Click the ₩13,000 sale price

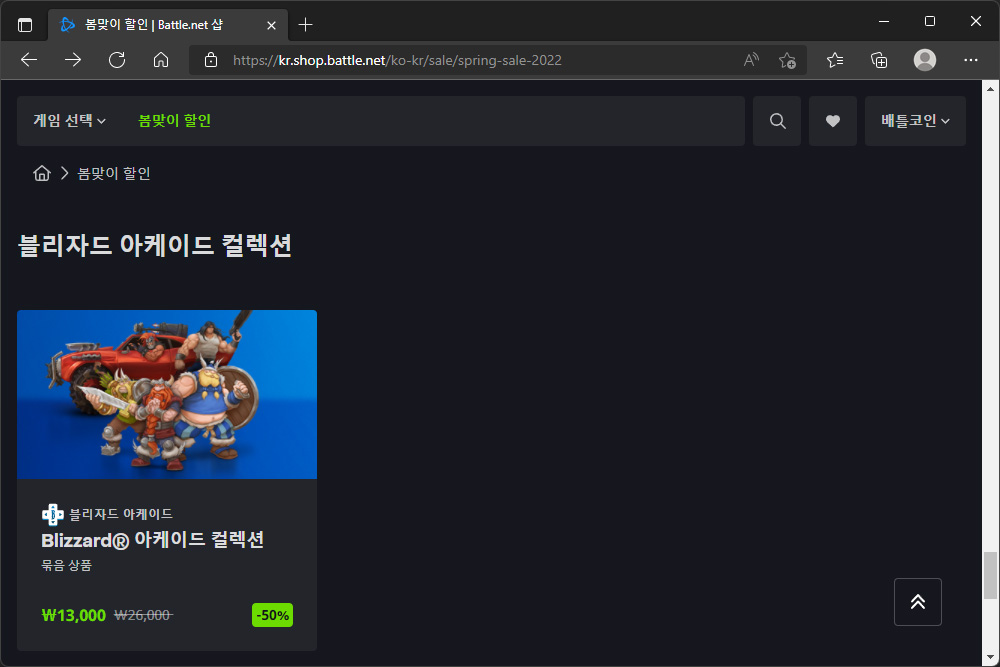pos(73,615)
